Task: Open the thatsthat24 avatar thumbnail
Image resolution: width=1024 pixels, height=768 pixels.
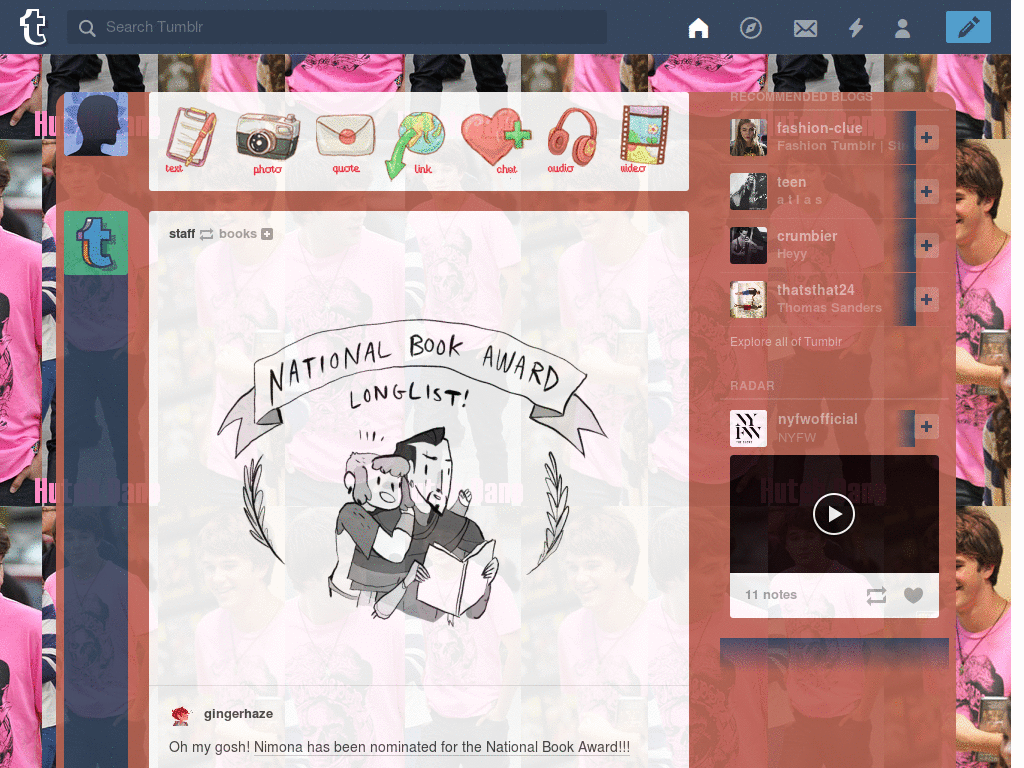Action: 748,299
